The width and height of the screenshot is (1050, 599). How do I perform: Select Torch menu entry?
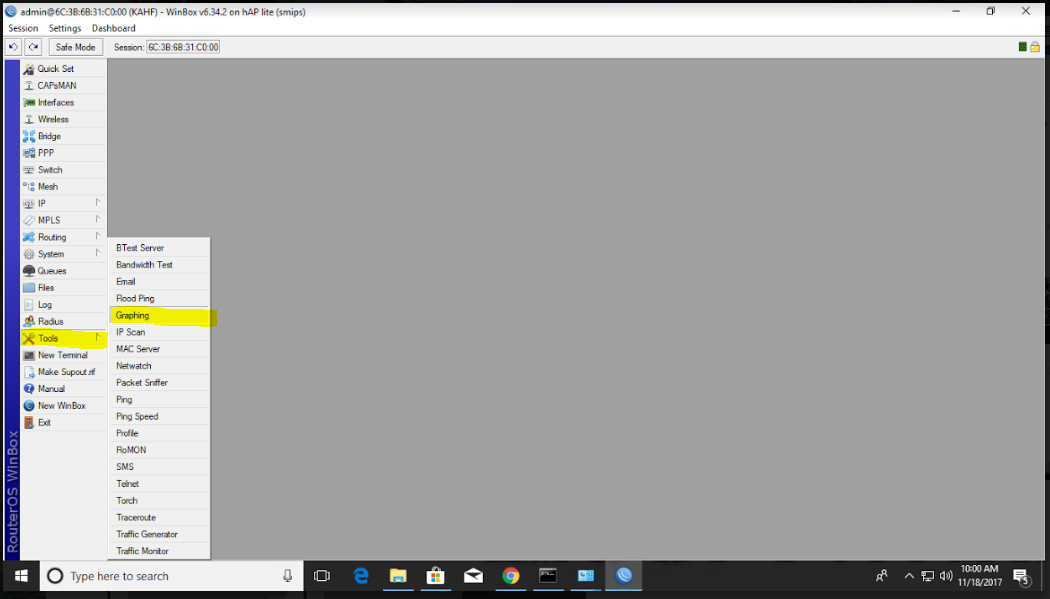[x=159, y=501]
